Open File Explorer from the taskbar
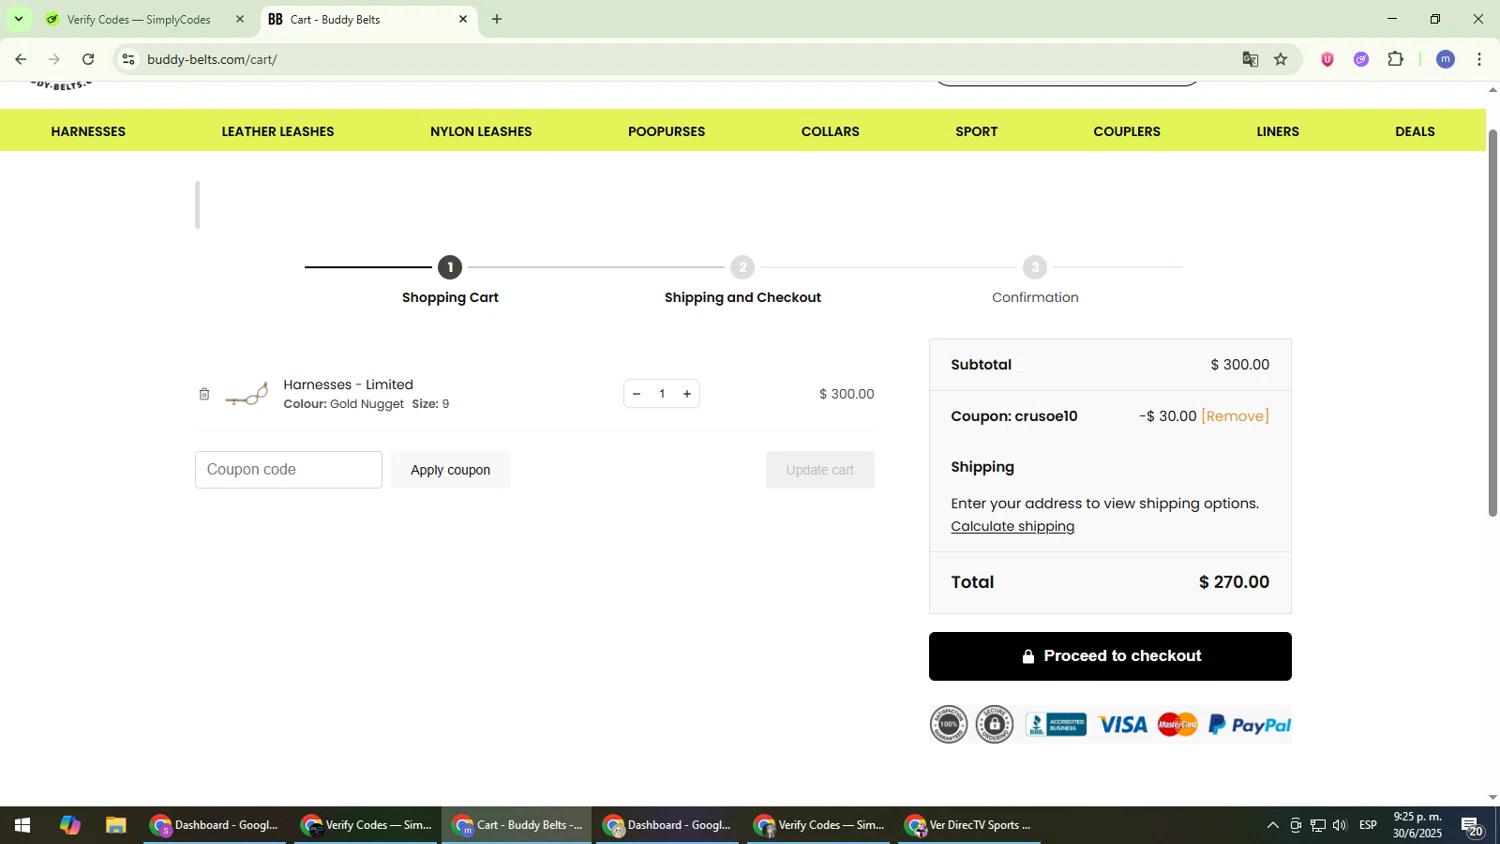This screenshot has width=1500, height=844. 116,826
